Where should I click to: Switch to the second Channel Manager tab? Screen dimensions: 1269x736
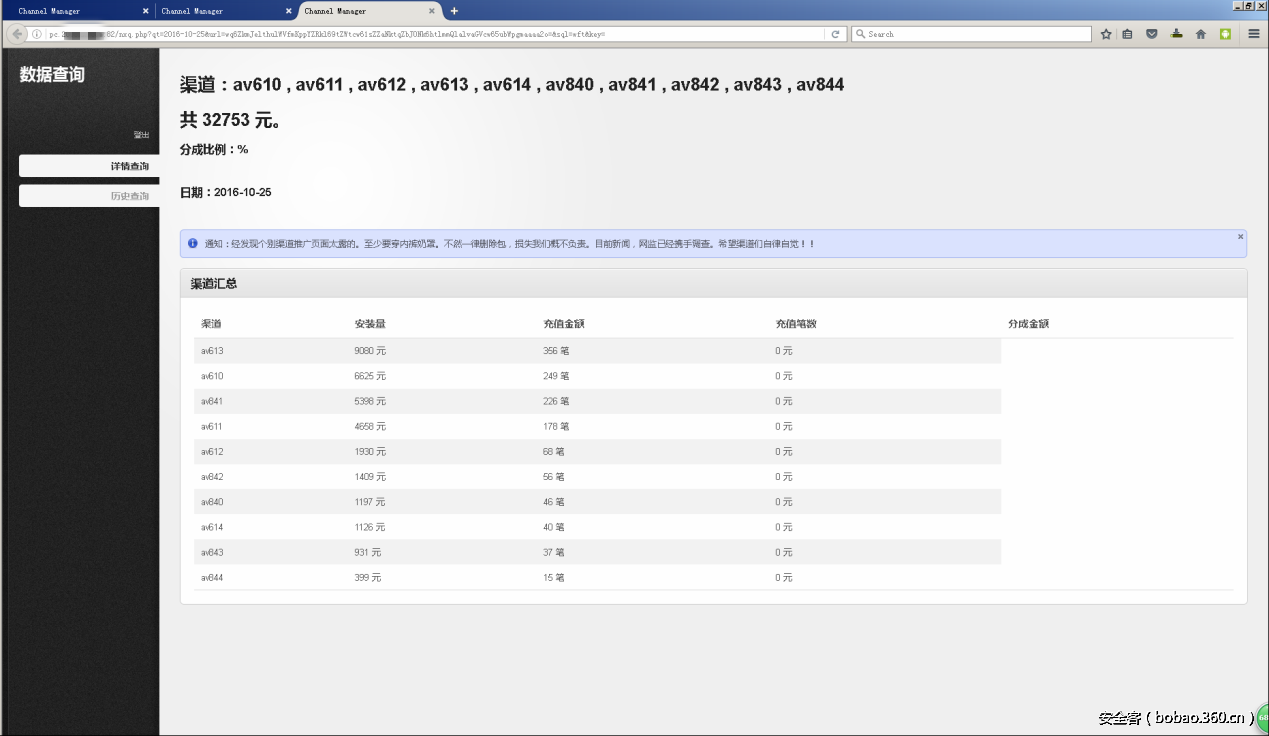pyautogui.click(x=227, y=11)
